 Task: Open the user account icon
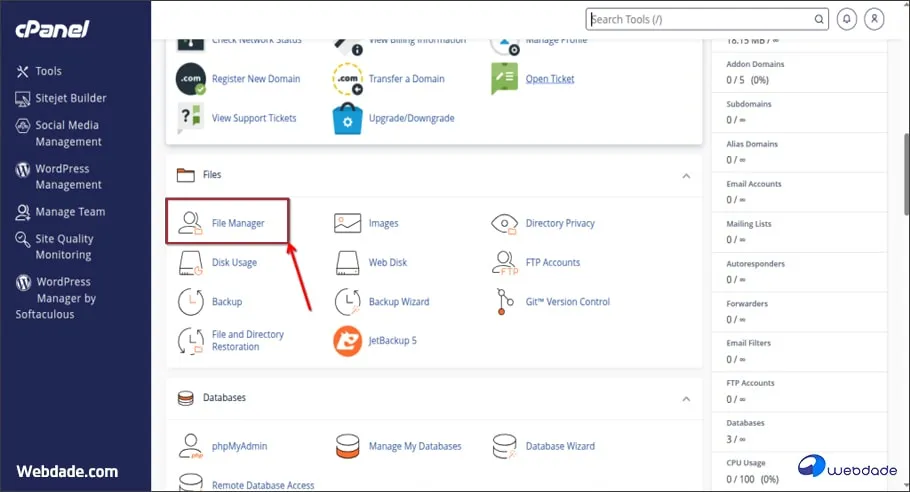(875, 19)
